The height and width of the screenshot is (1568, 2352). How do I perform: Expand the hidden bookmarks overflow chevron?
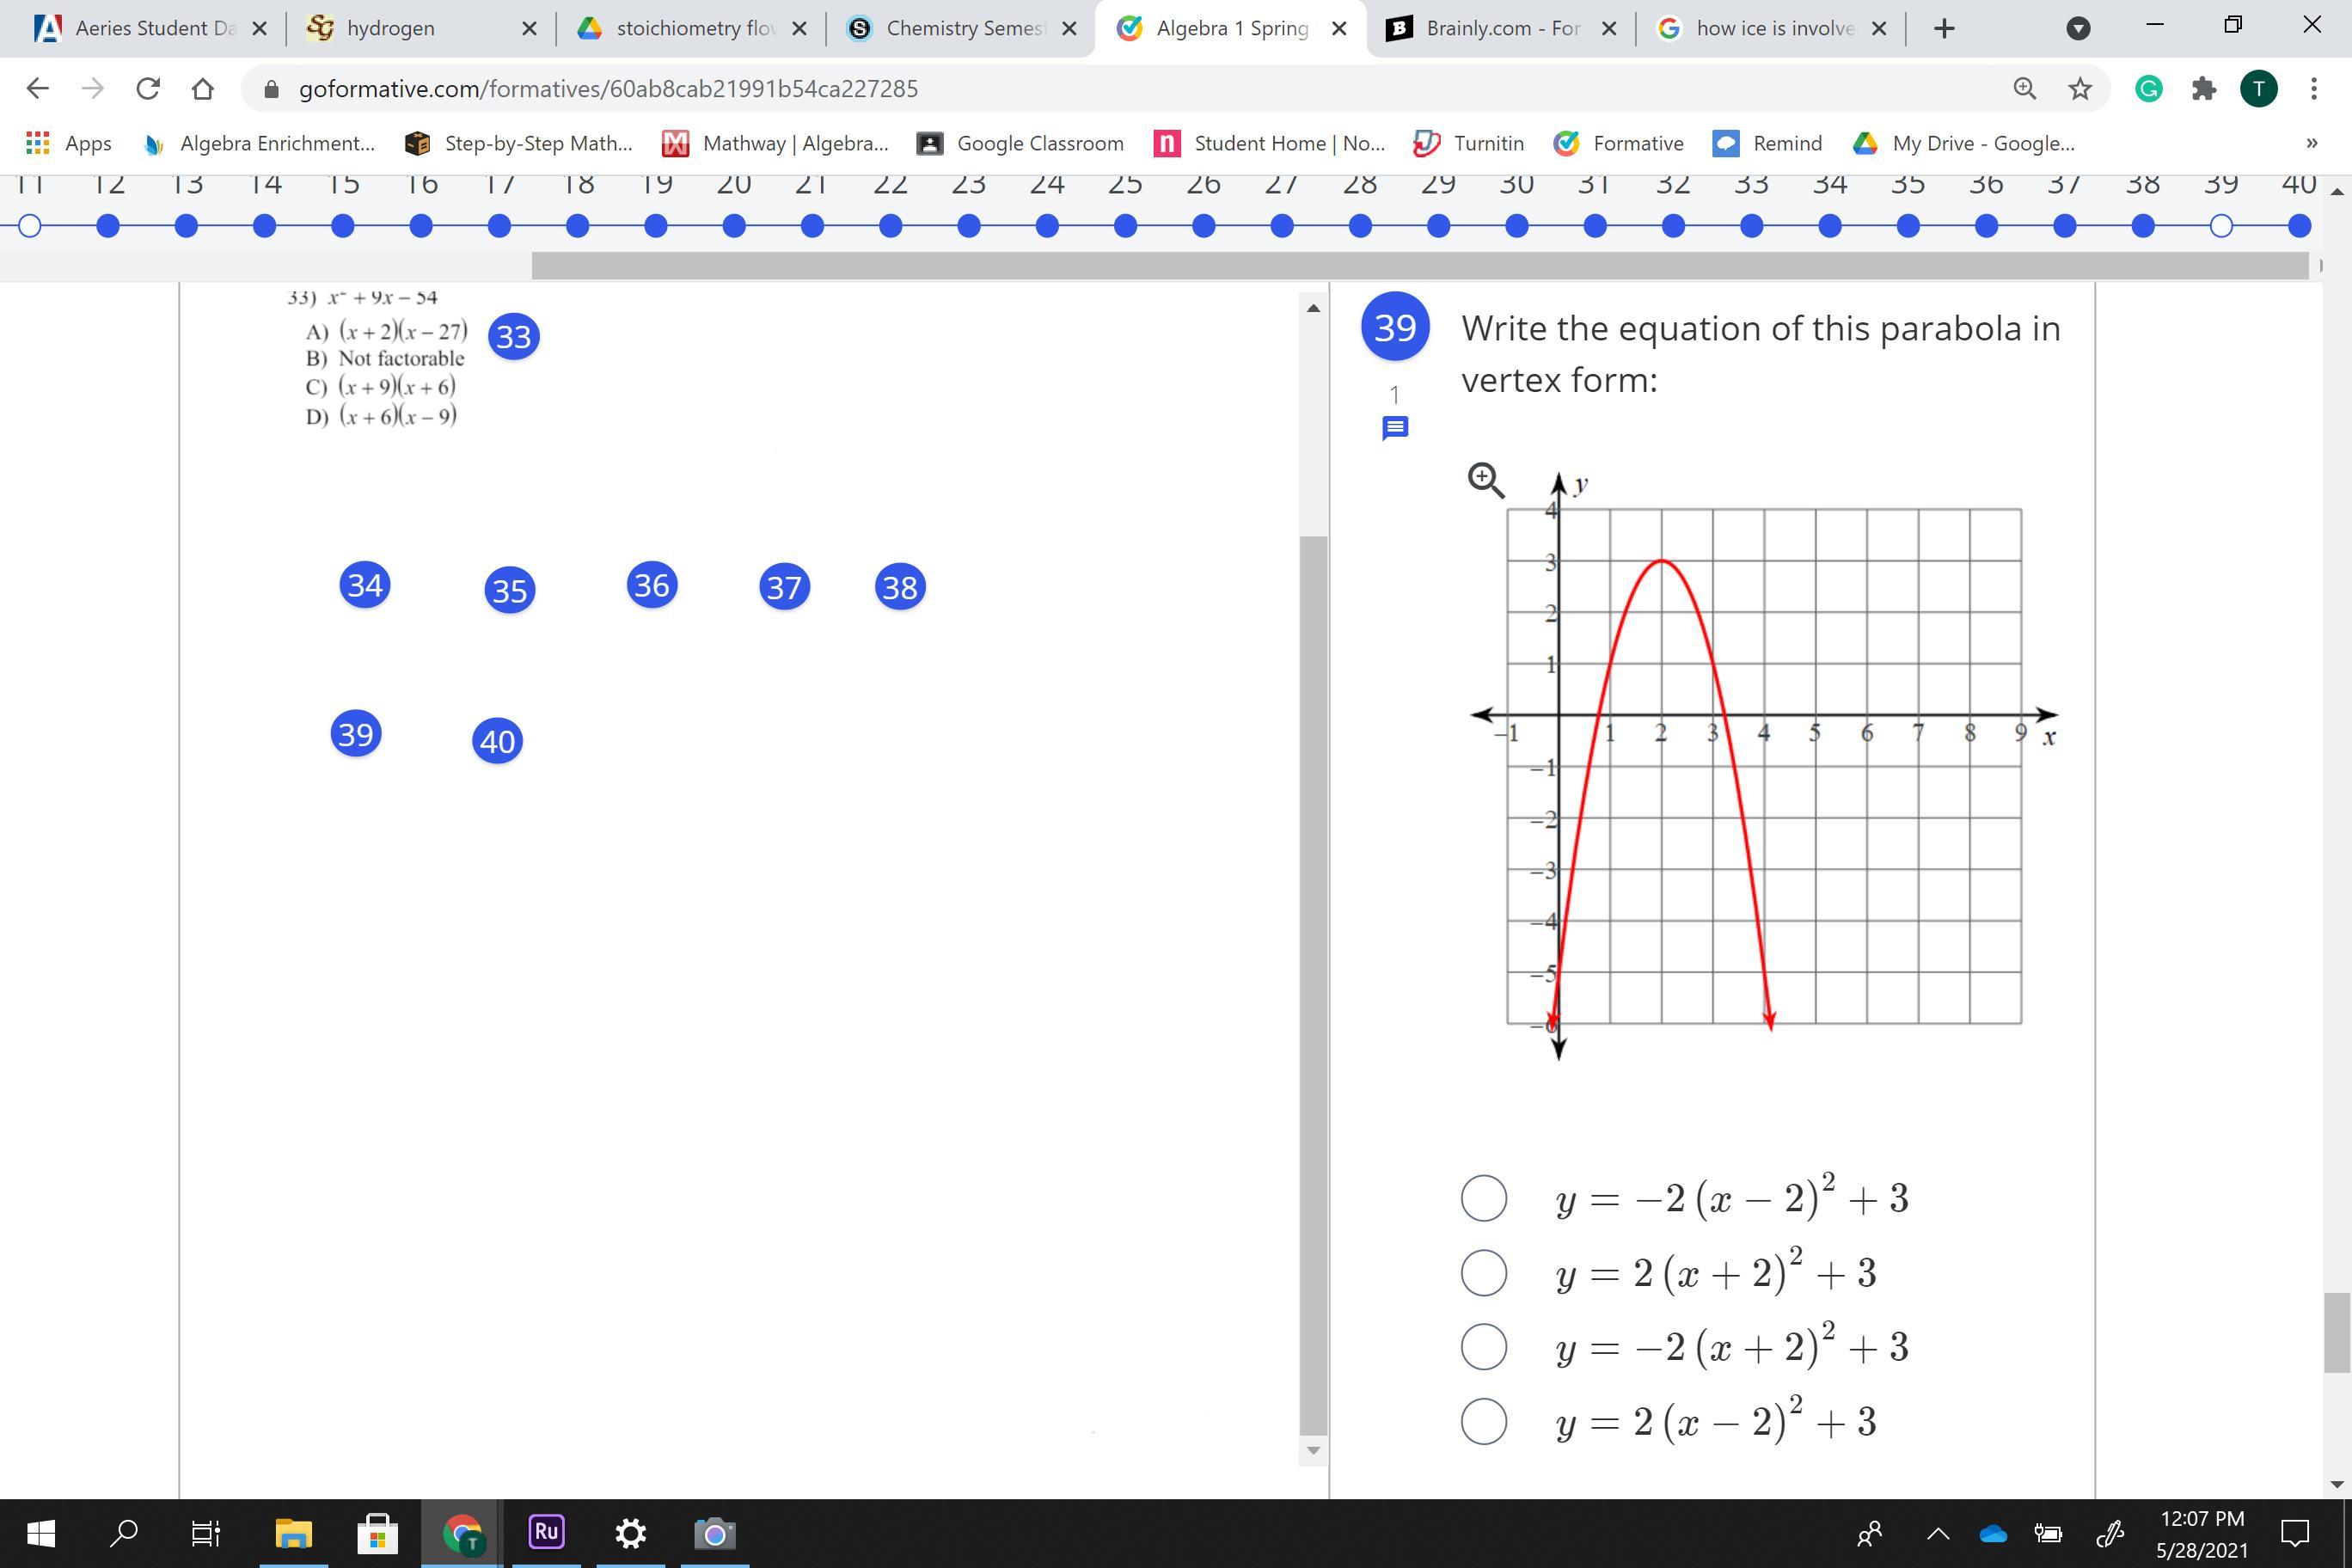tap(2311, 143)
